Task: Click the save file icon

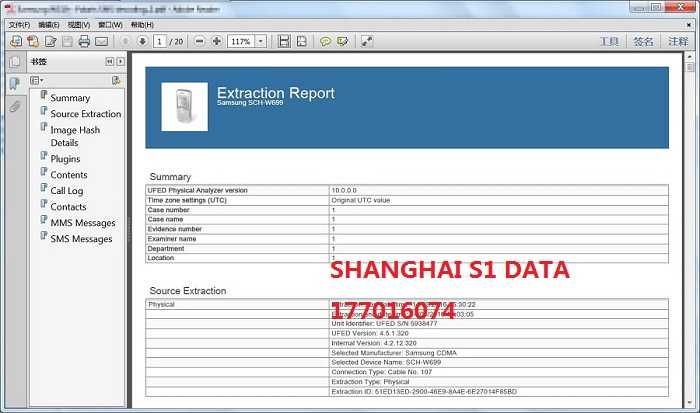Action: coord(67,42)
